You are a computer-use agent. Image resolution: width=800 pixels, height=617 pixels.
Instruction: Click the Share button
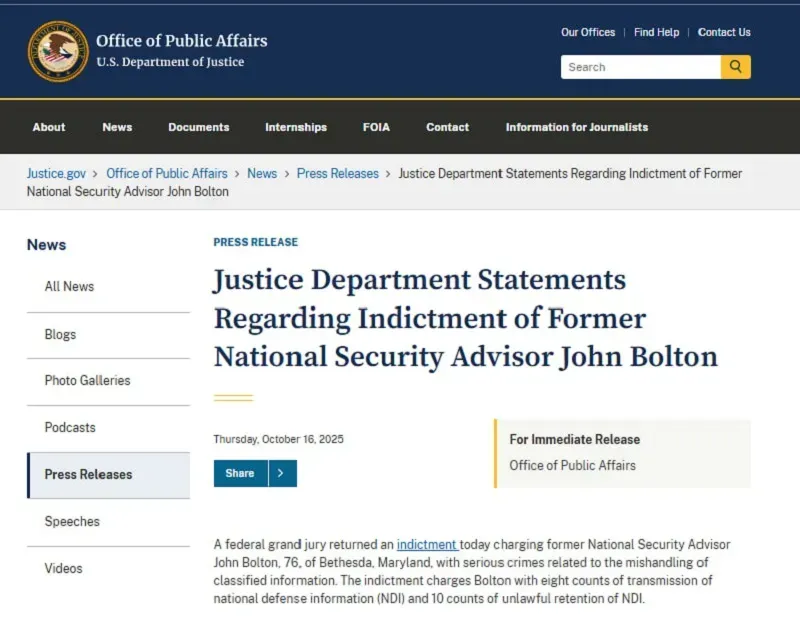[x=240, y=473]
